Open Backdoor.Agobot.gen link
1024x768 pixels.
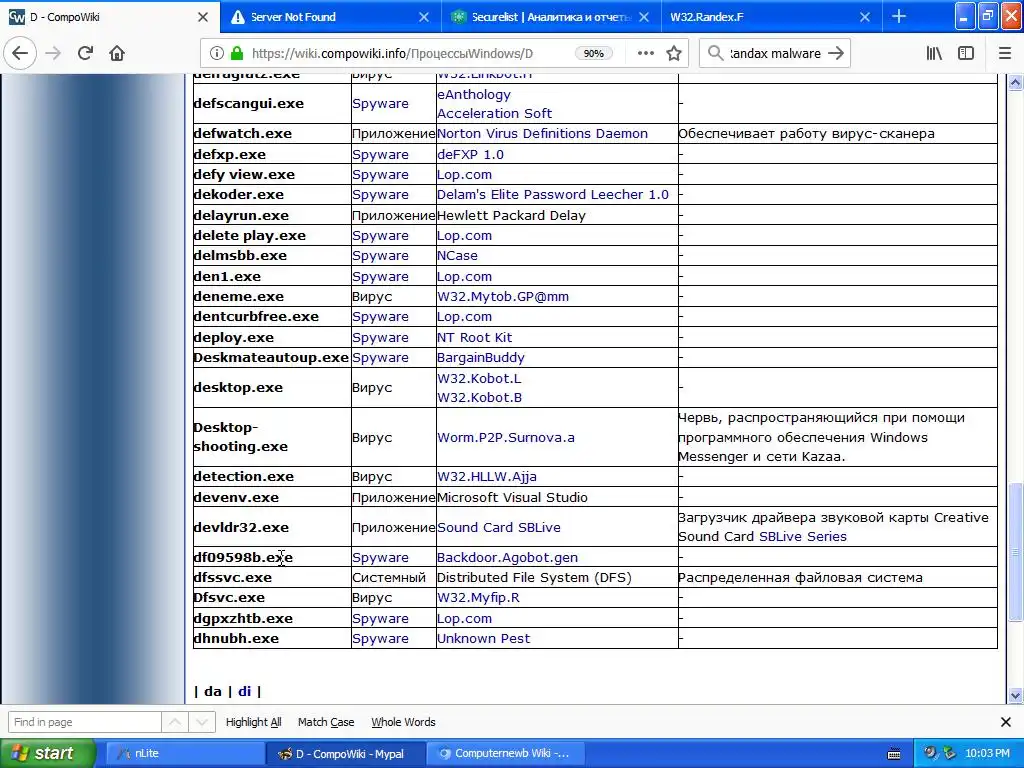tap(507, 557)
